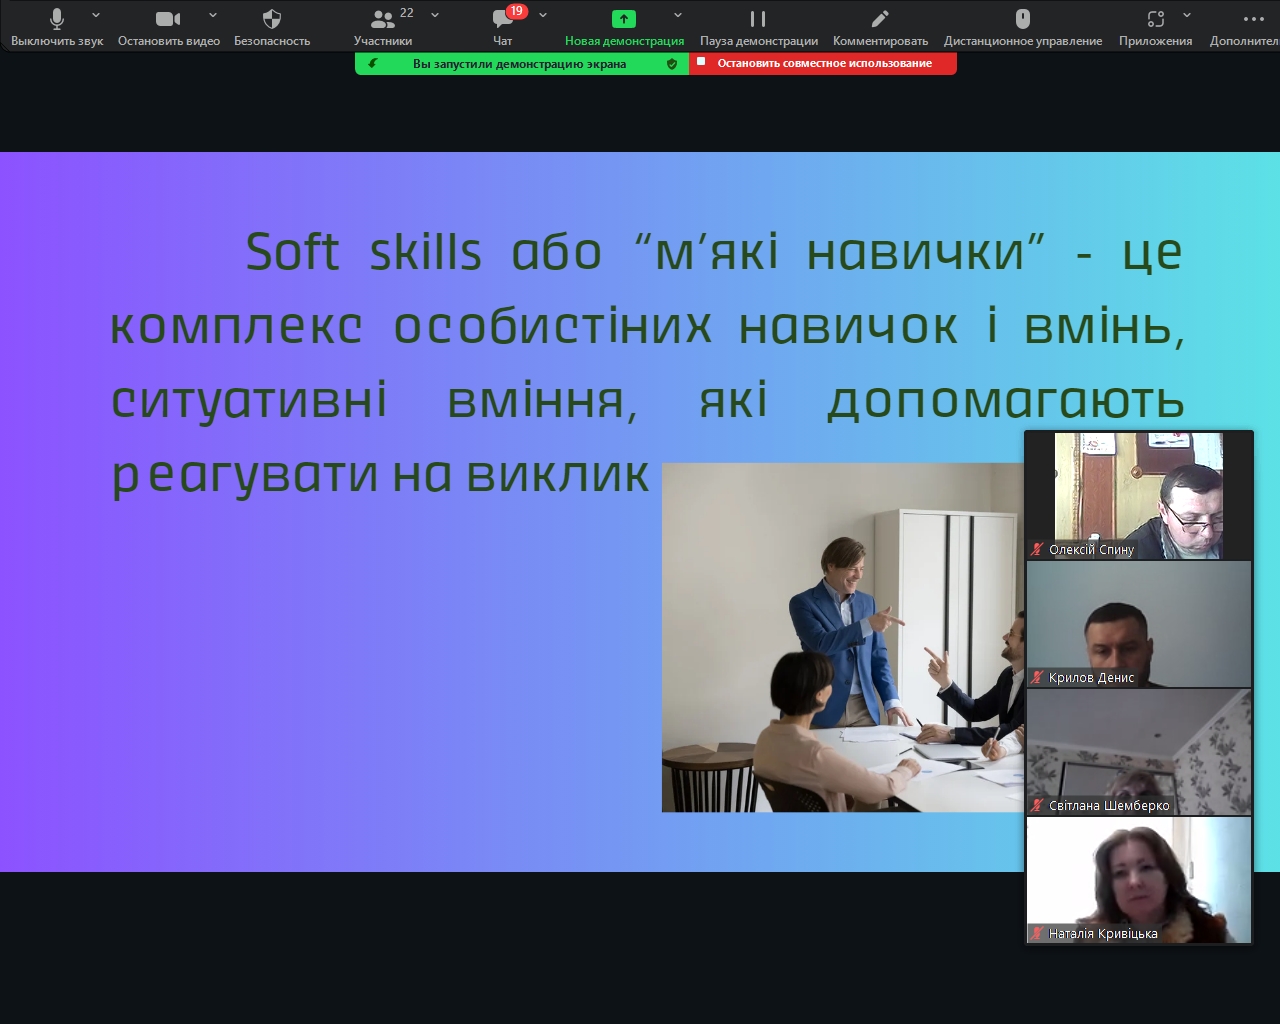Start a new screen share
Viewport: 1280px width, 1024px height.
point(624,27)
